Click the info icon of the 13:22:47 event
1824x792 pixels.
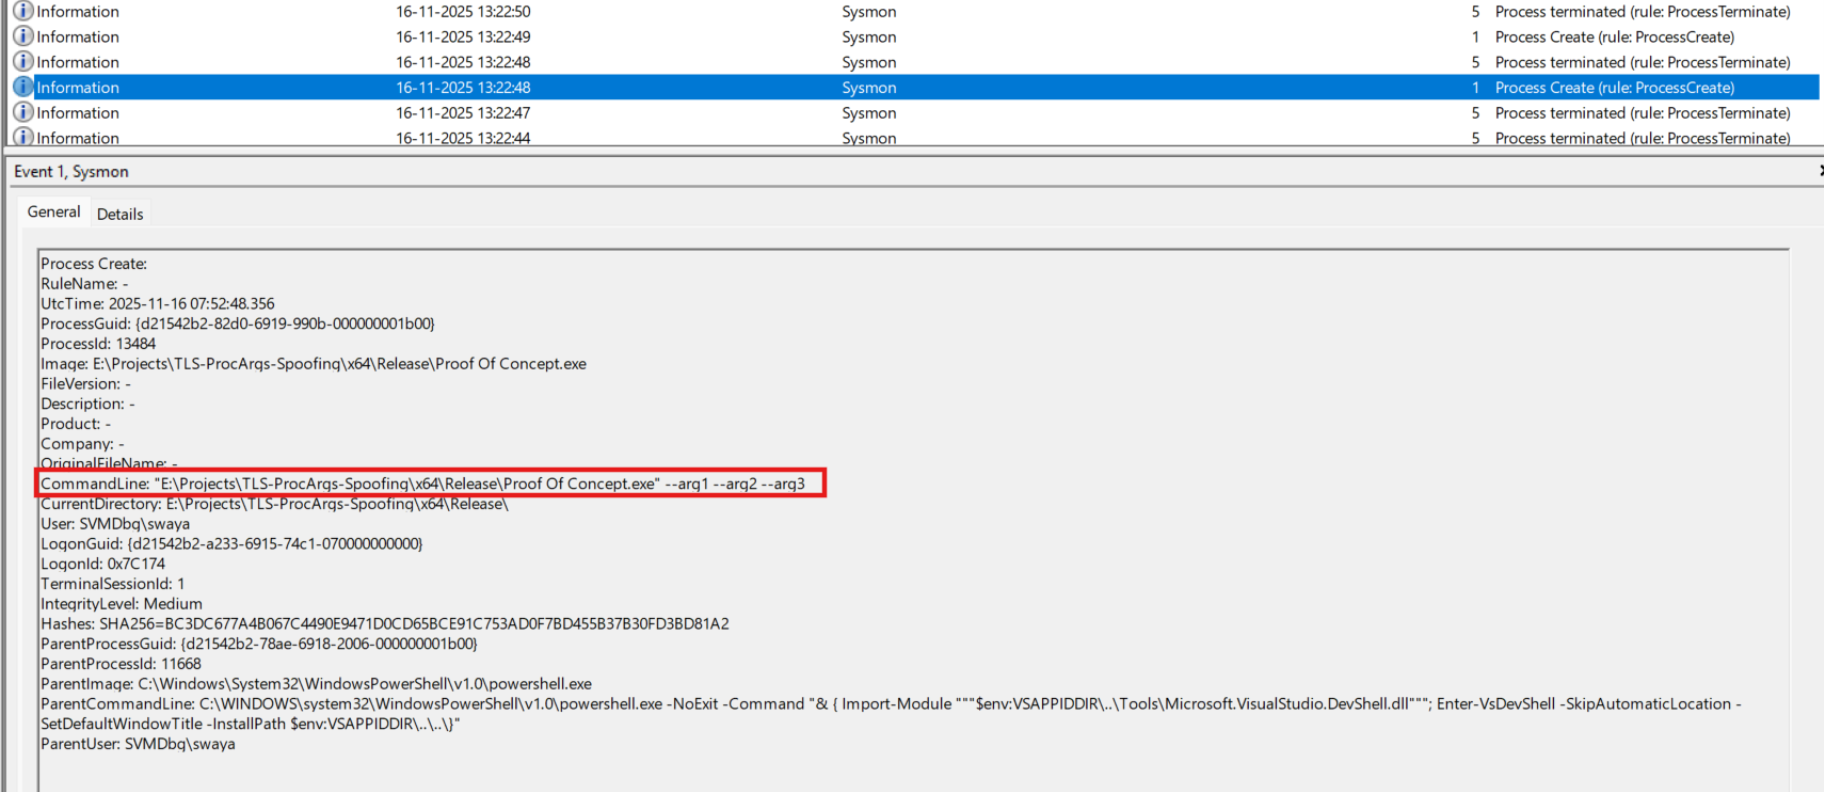tap(23, 112)
